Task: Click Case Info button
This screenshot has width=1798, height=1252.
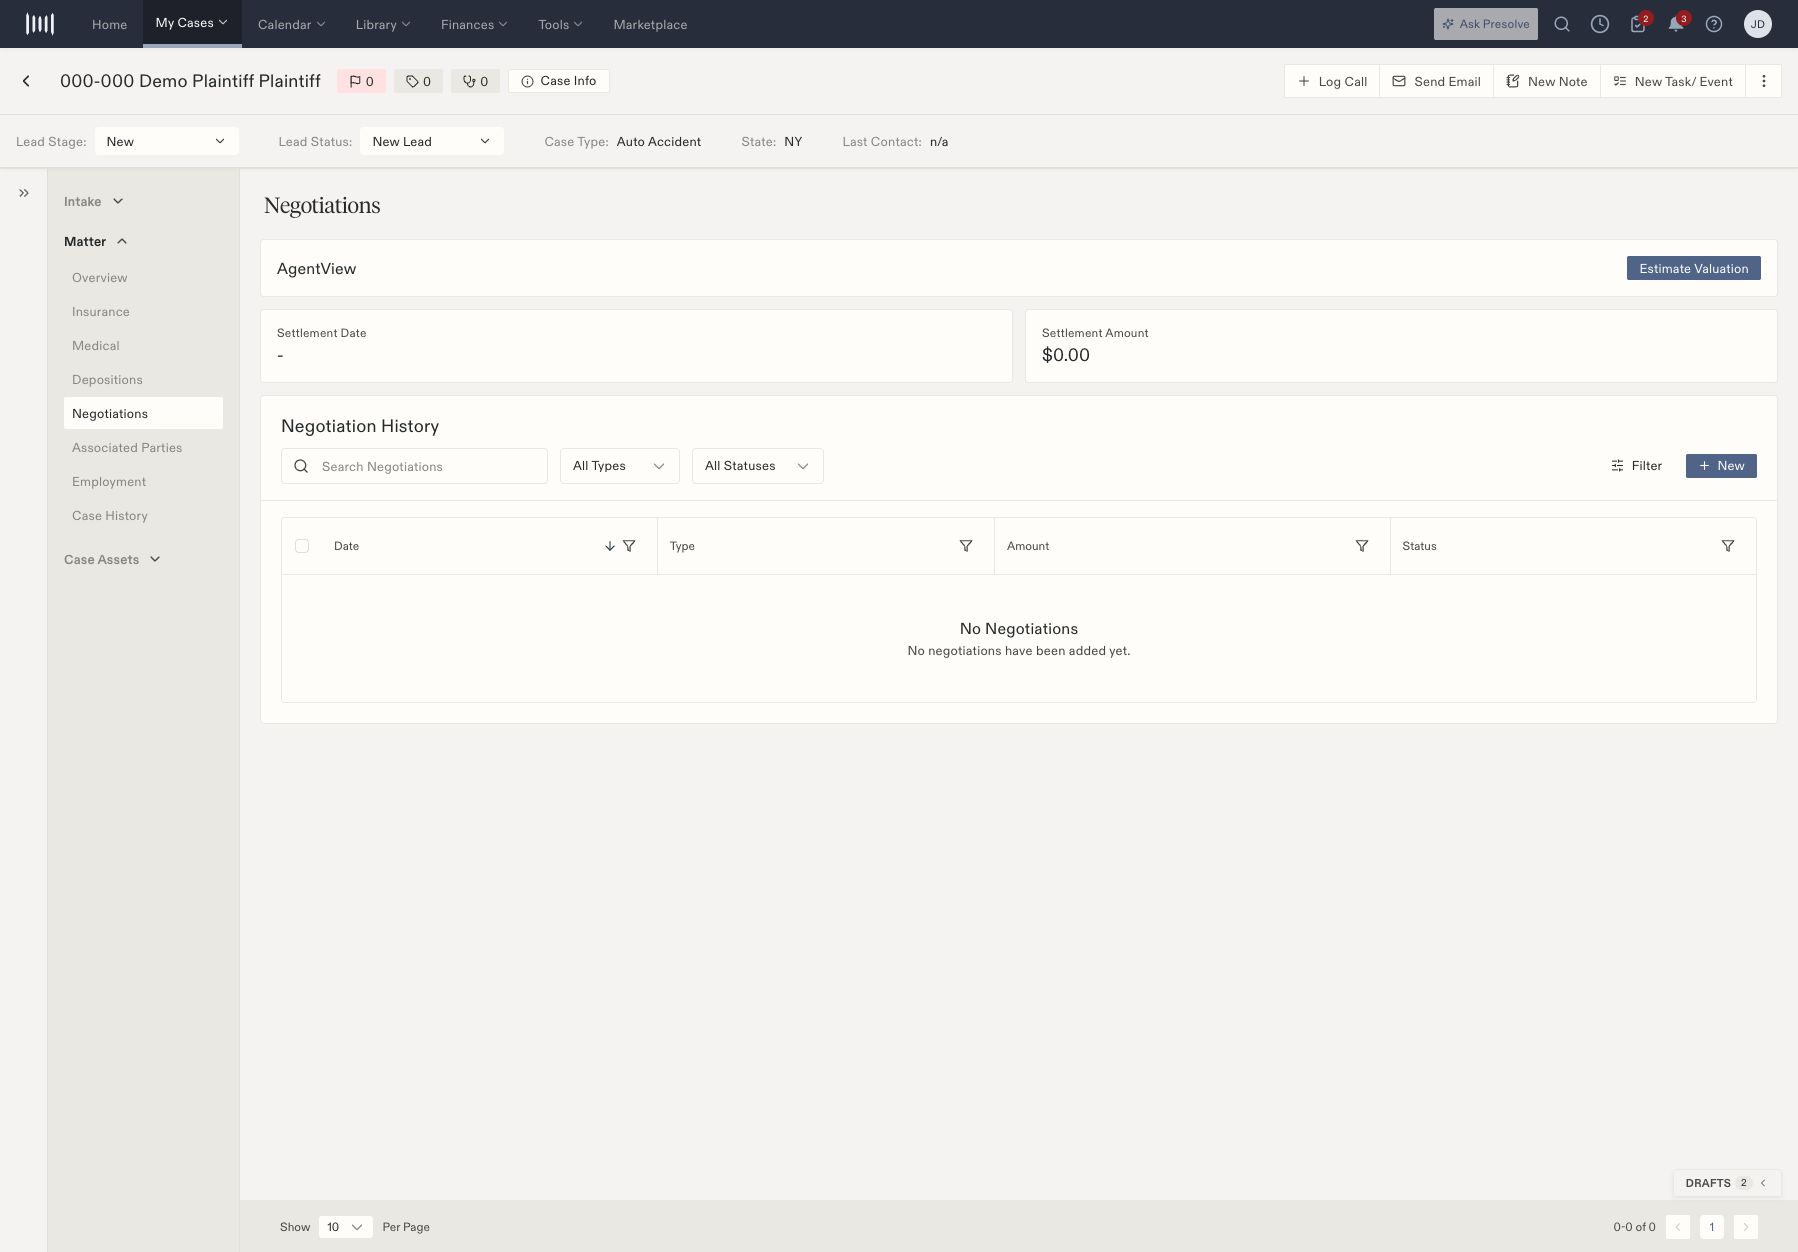Action: tap(559, 81)
